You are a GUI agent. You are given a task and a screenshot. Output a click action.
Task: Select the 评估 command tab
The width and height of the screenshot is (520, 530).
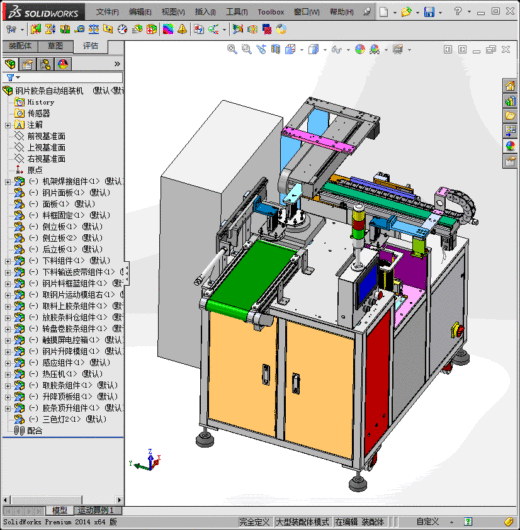pos(91,46)
